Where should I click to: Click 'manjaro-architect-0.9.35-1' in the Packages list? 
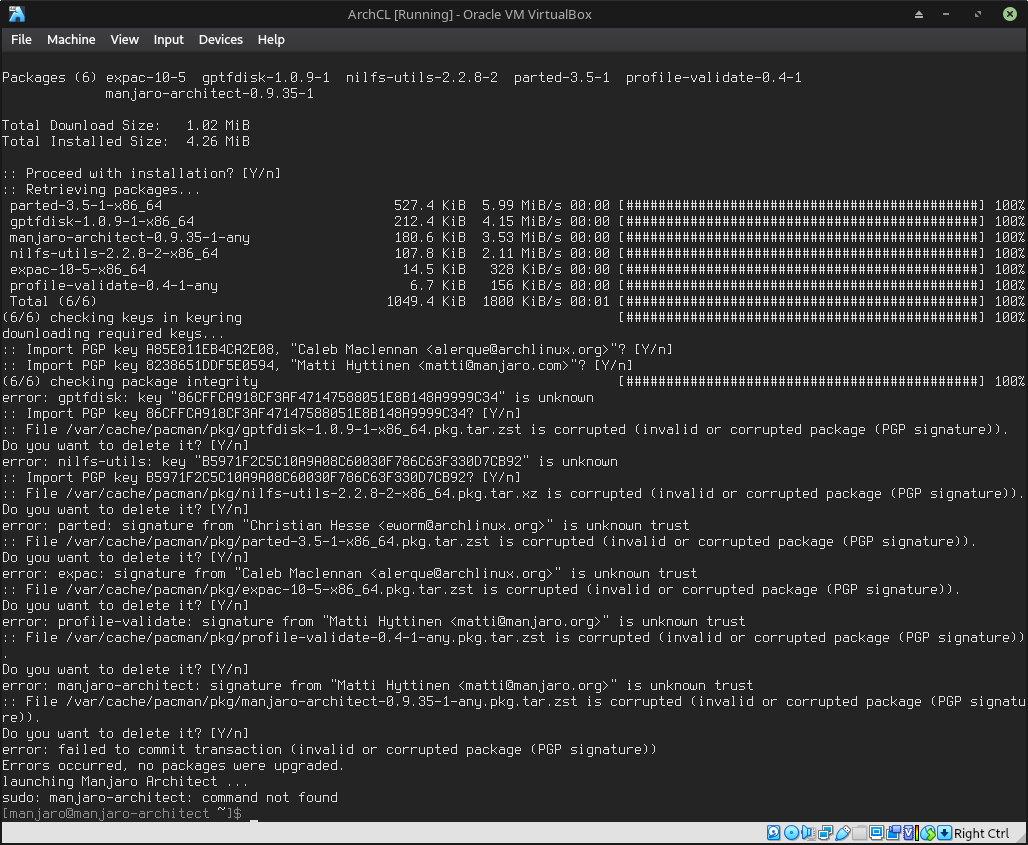click(209, 94)
